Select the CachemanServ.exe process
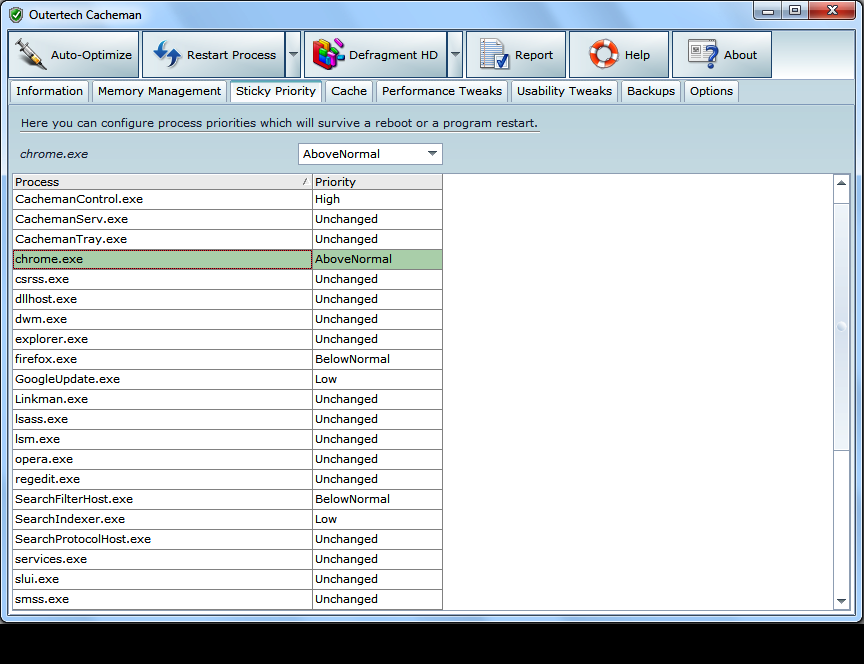 point(162,219)
